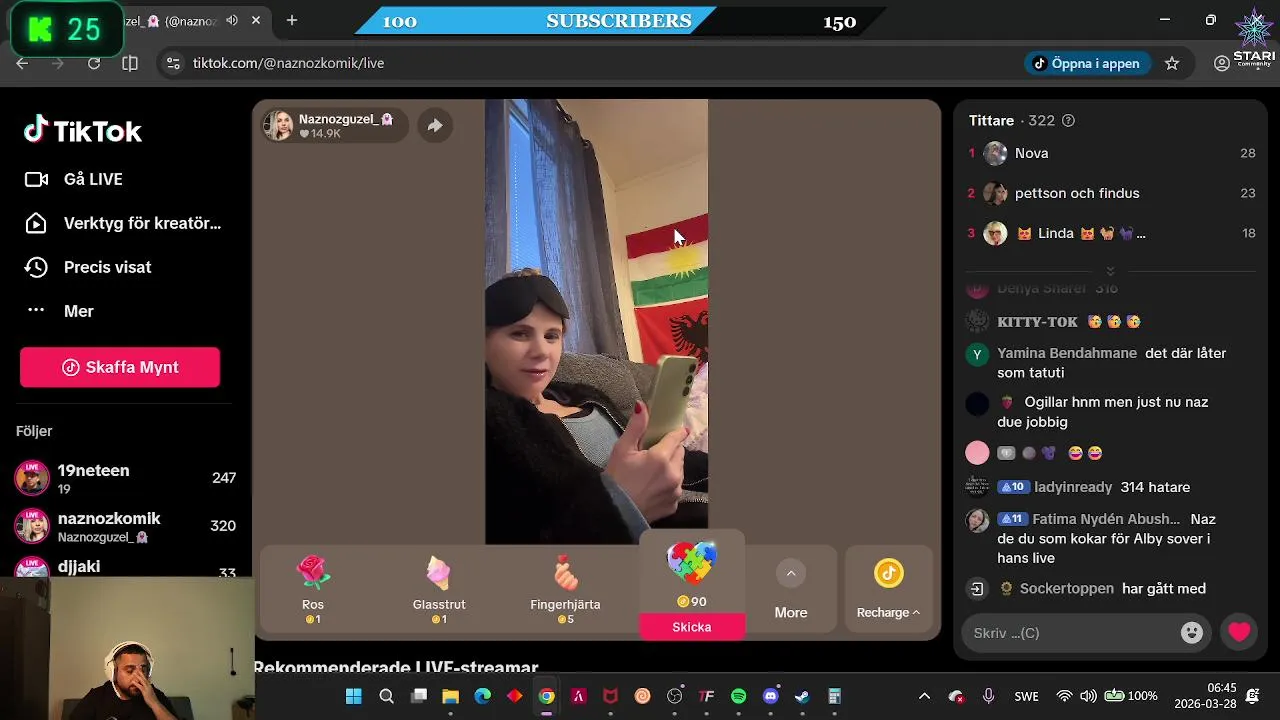The image size is (1280, 720).
Task: Open taskbar Search
Action: pos(386,696)
